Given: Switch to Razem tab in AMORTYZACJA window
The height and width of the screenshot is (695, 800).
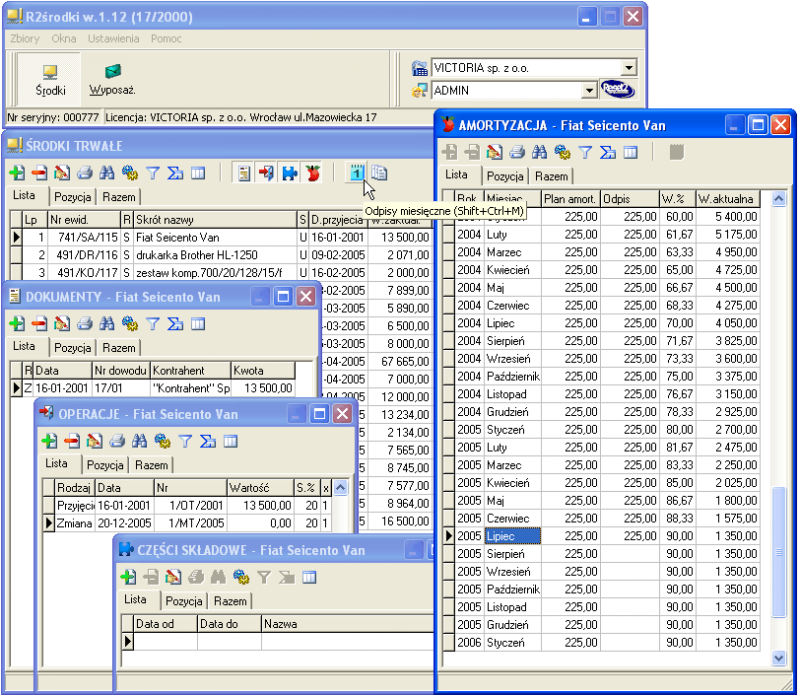Looking at the screenshot, I should [552, 176].
